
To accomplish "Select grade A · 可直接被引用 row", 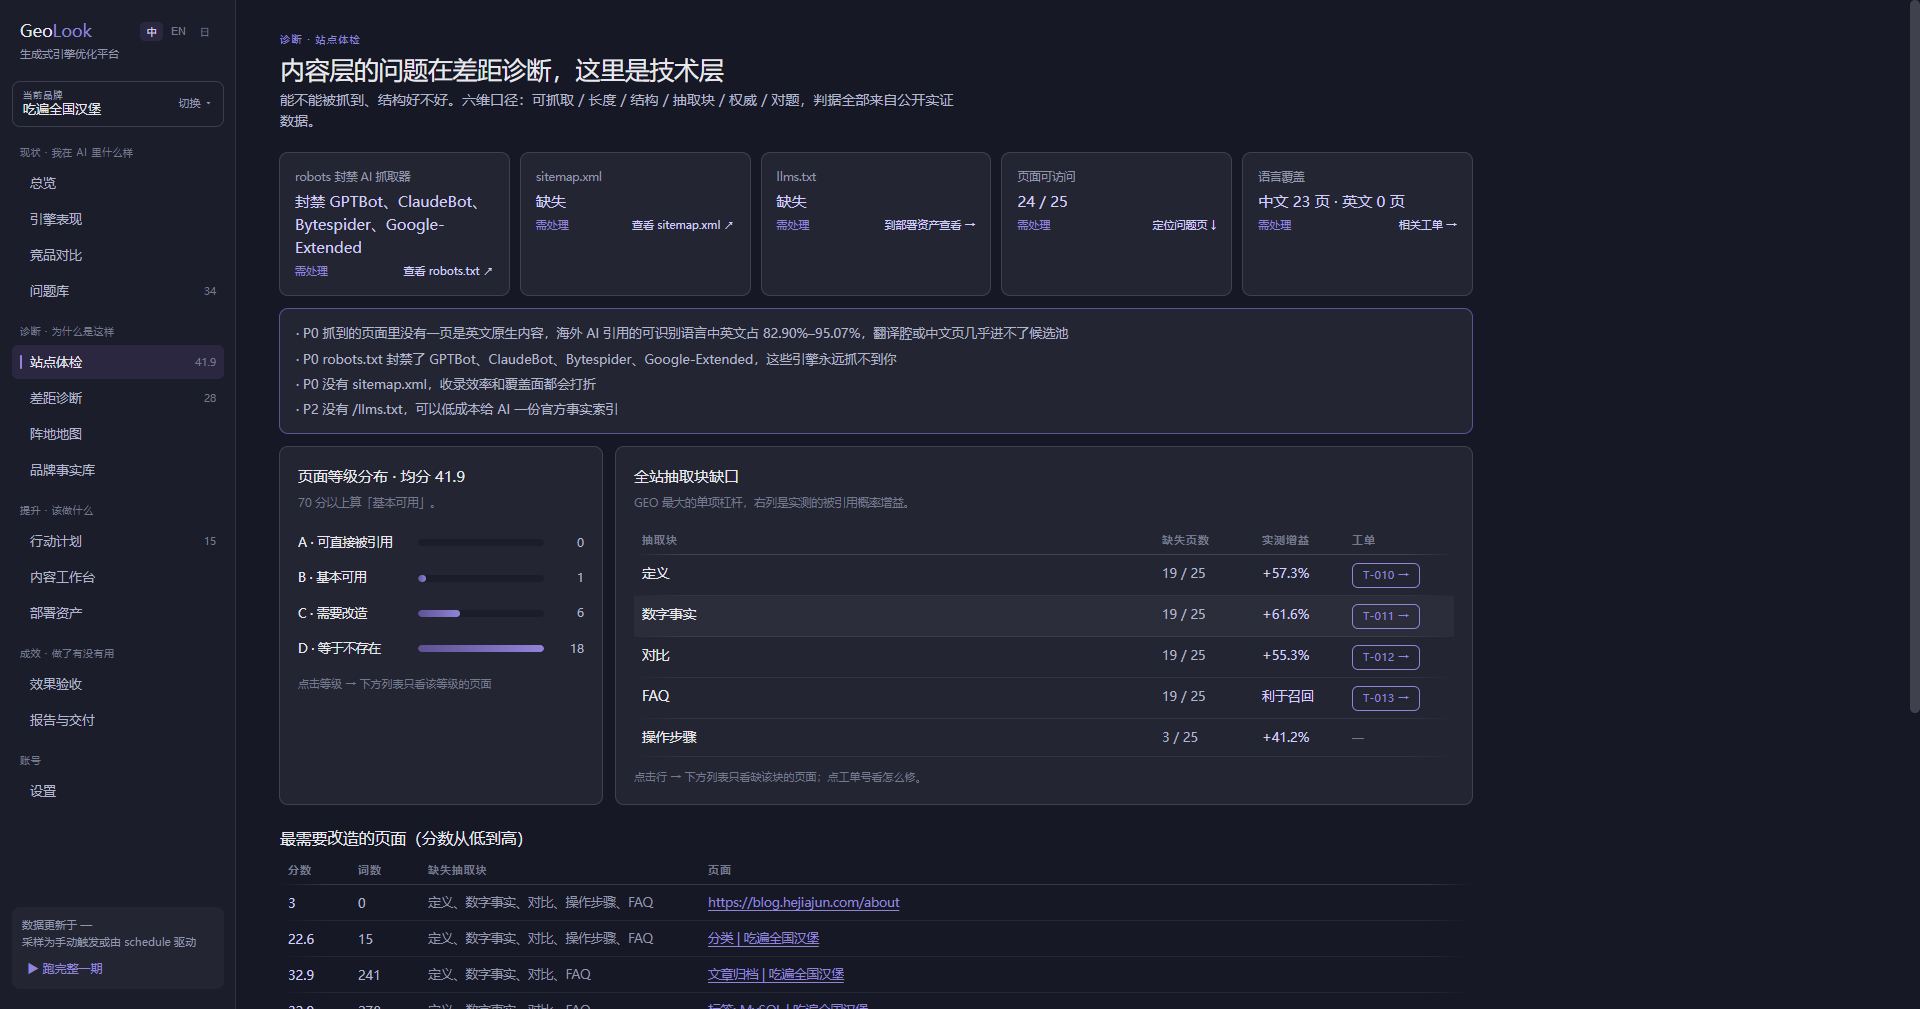I will (x=441, y=542).
